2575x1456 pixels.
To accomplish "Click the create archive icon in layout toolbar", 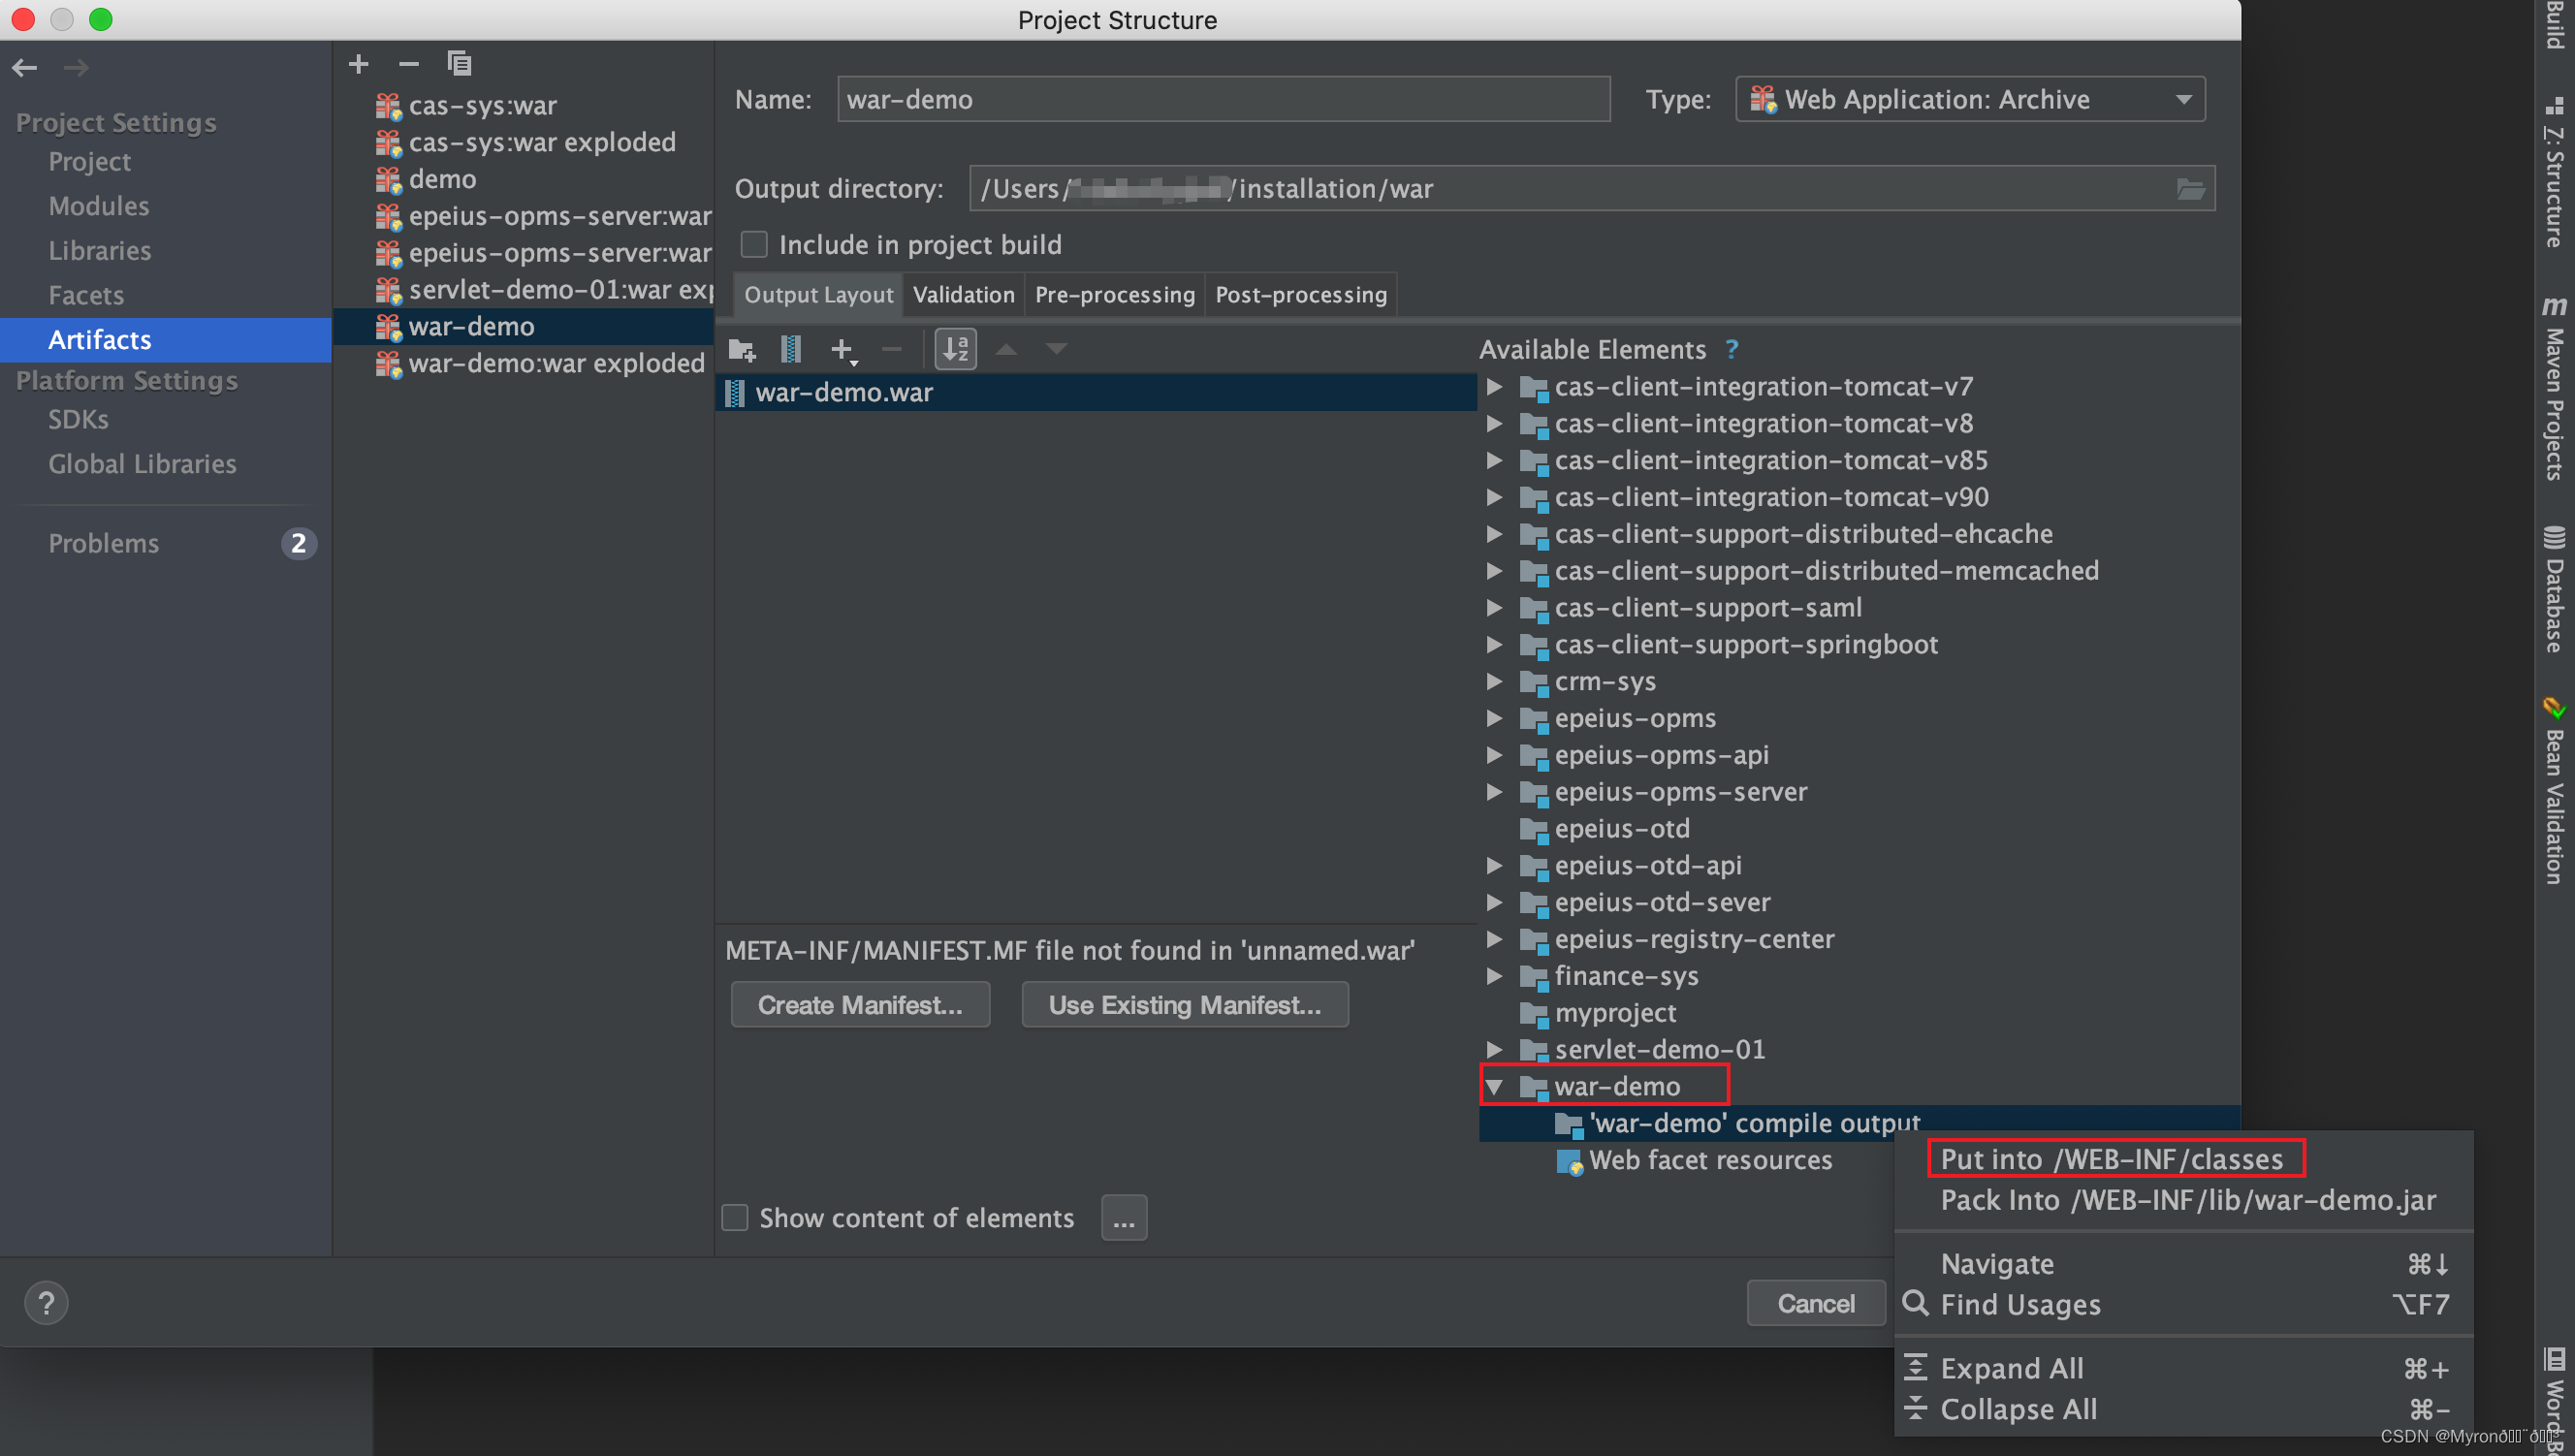I will [x=790, y=349].
